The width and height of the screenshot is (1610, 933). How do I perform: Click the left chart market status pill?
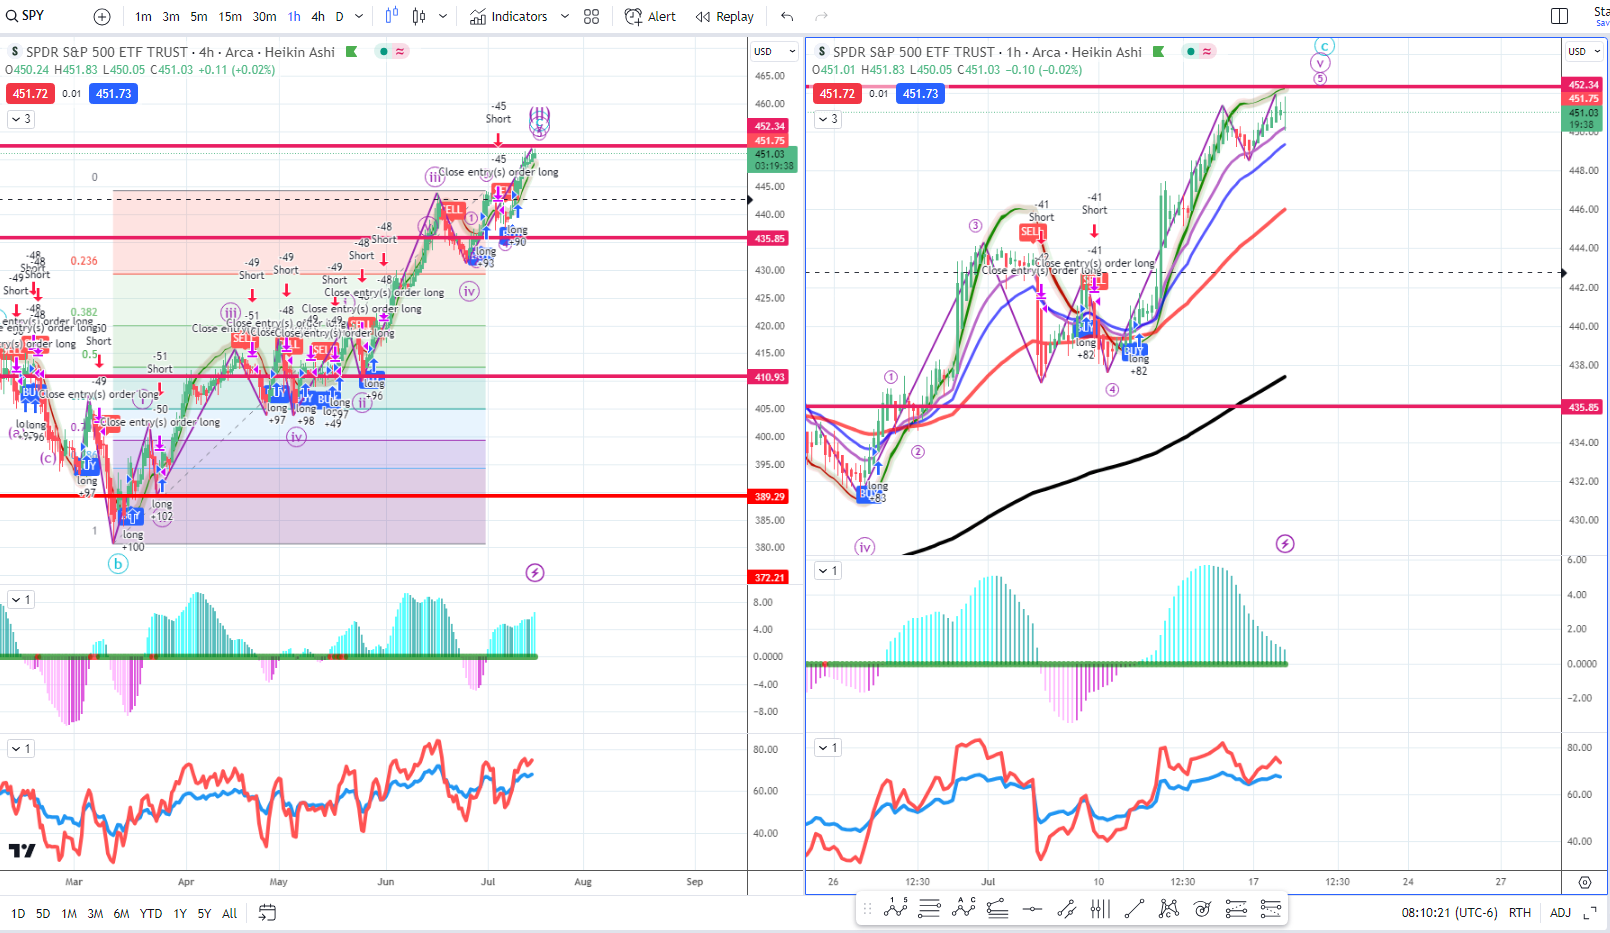392,51
